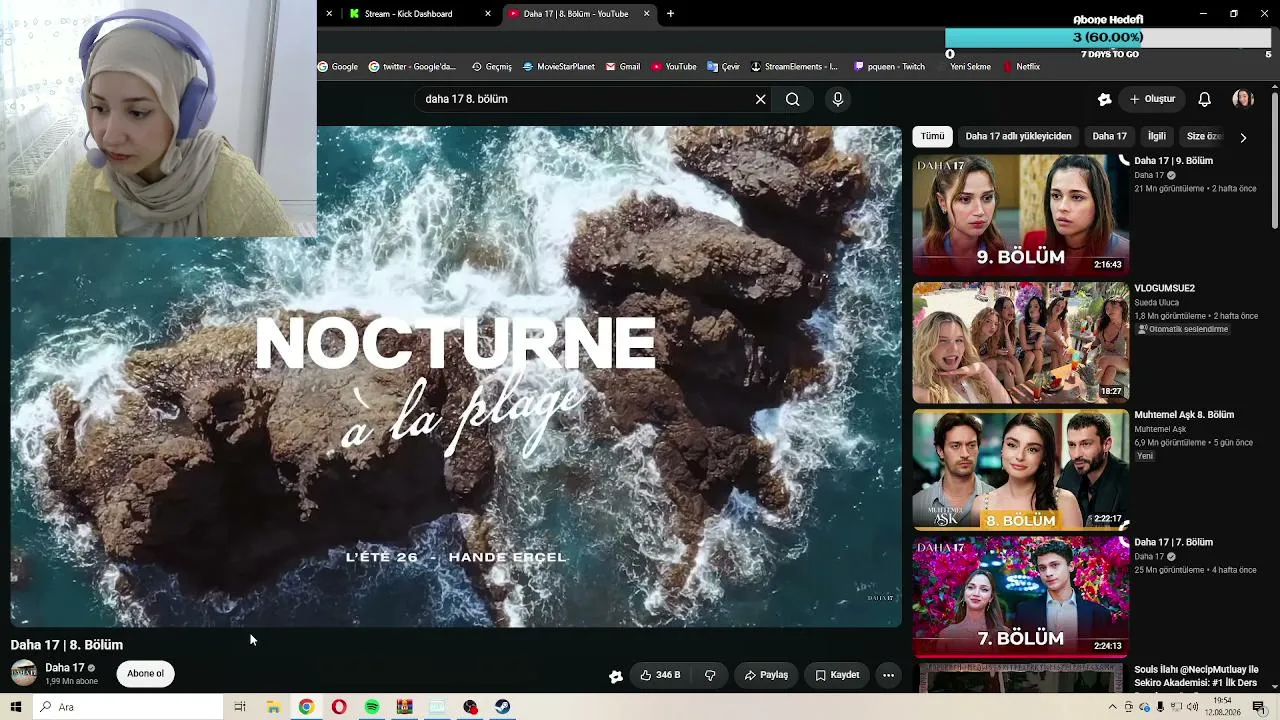1280x720 pixels.
Task: Open the Yeni Sekme bookmark
Action: coord(970,67)
